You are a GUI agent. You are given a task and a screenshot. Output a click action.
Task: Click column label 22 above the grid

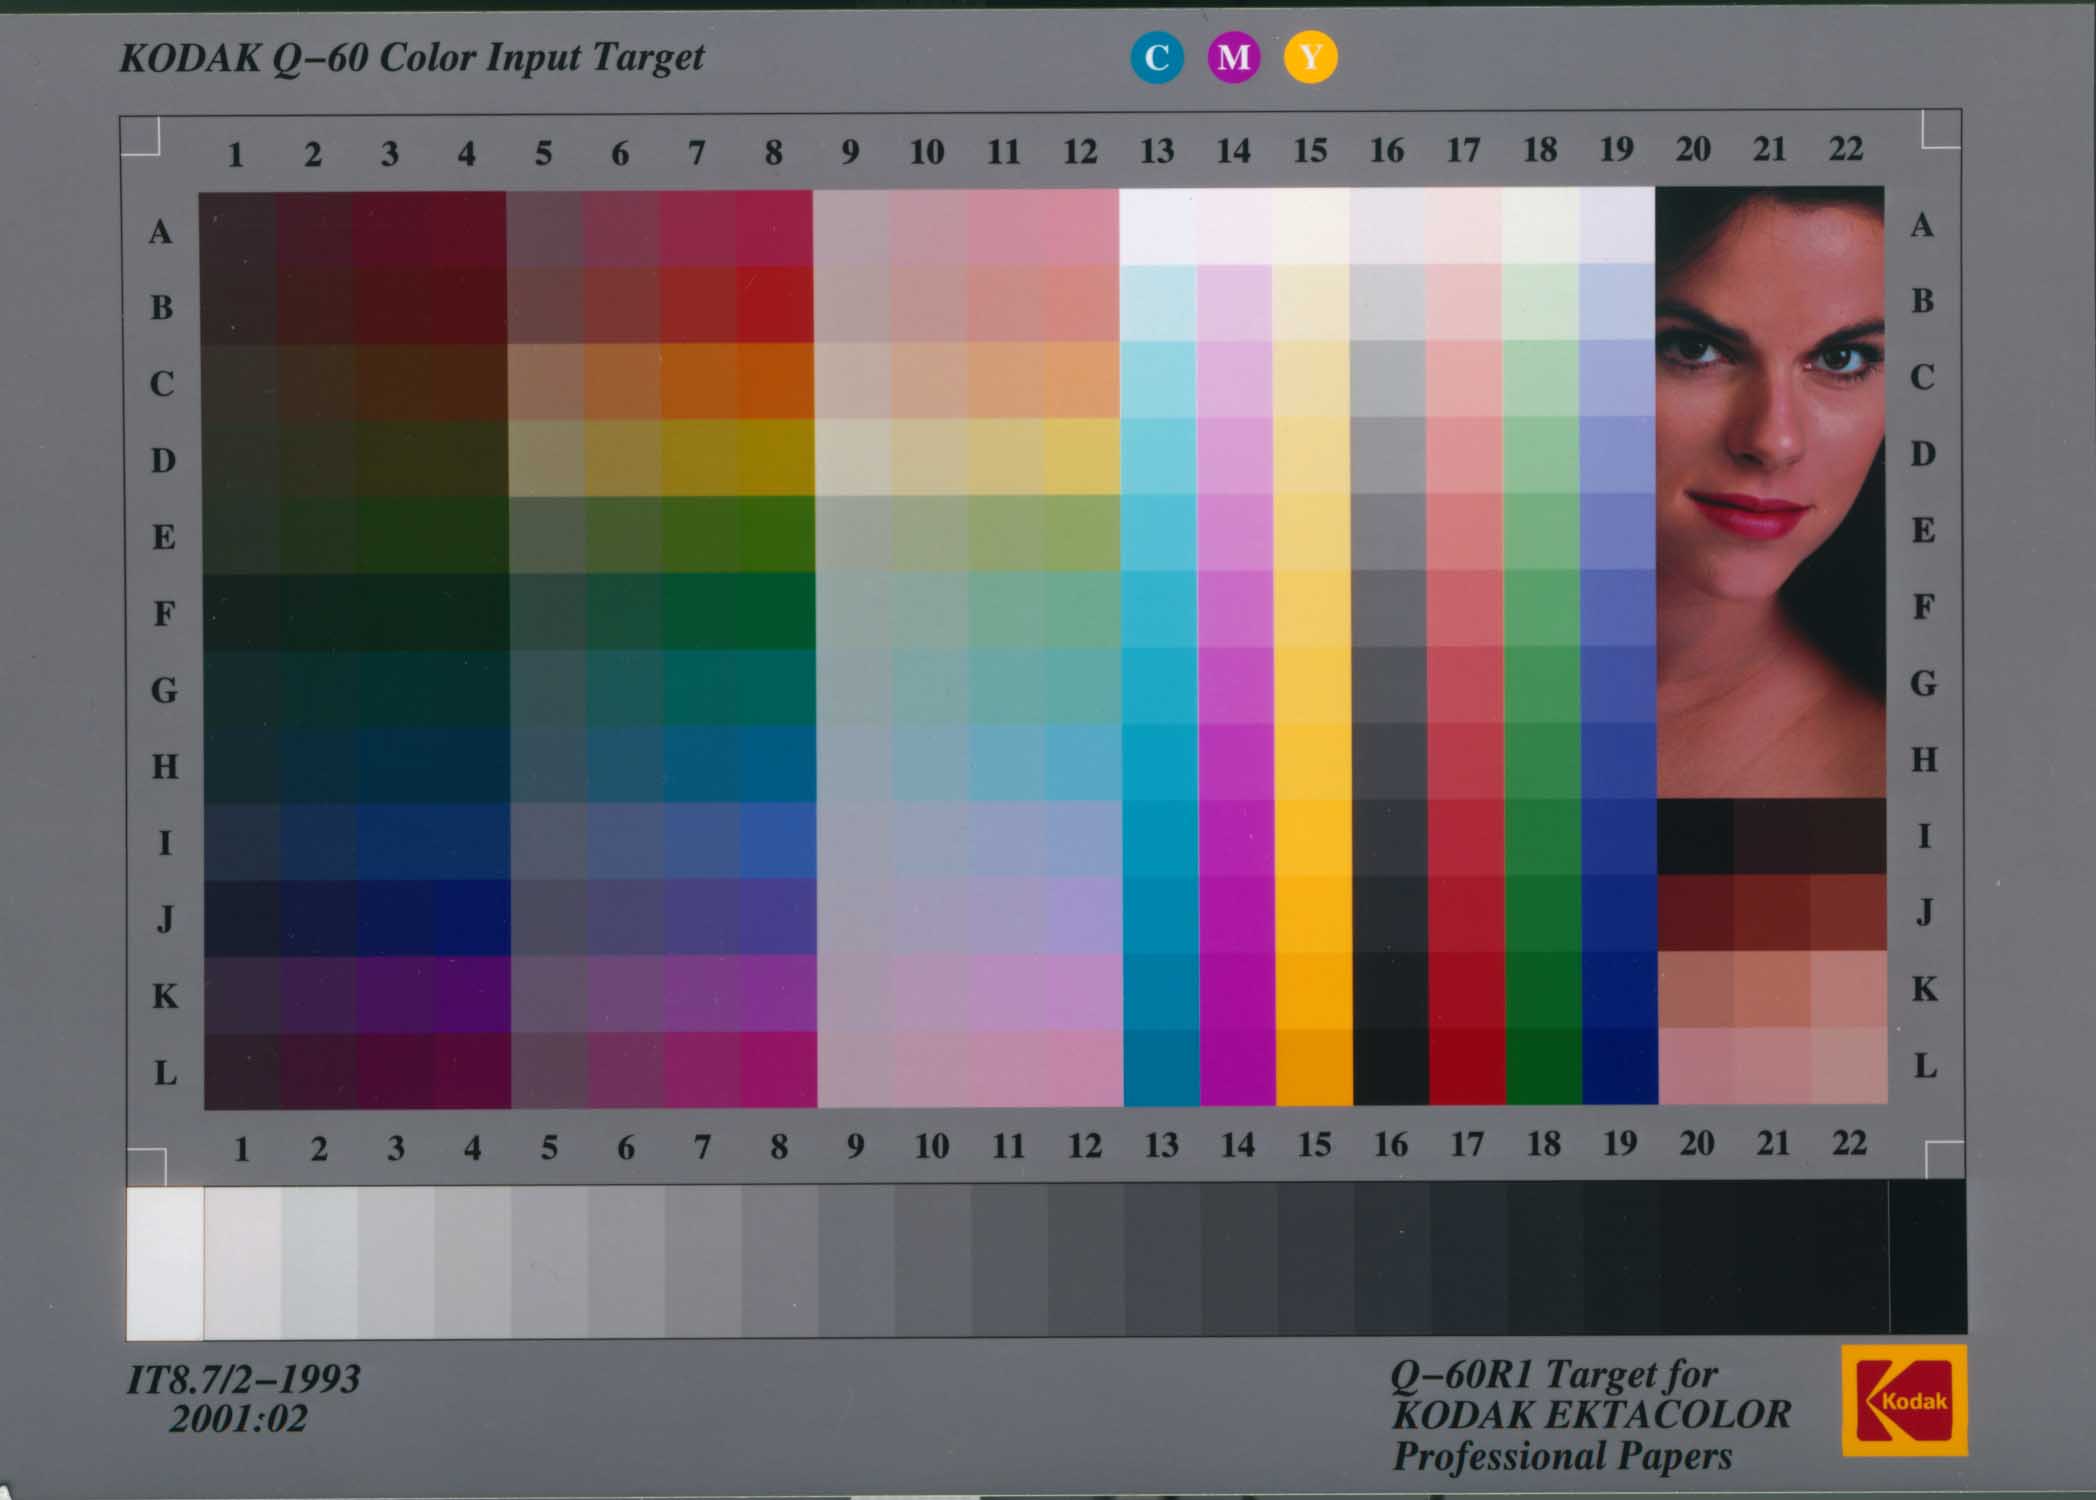[x=1846, y=150]
